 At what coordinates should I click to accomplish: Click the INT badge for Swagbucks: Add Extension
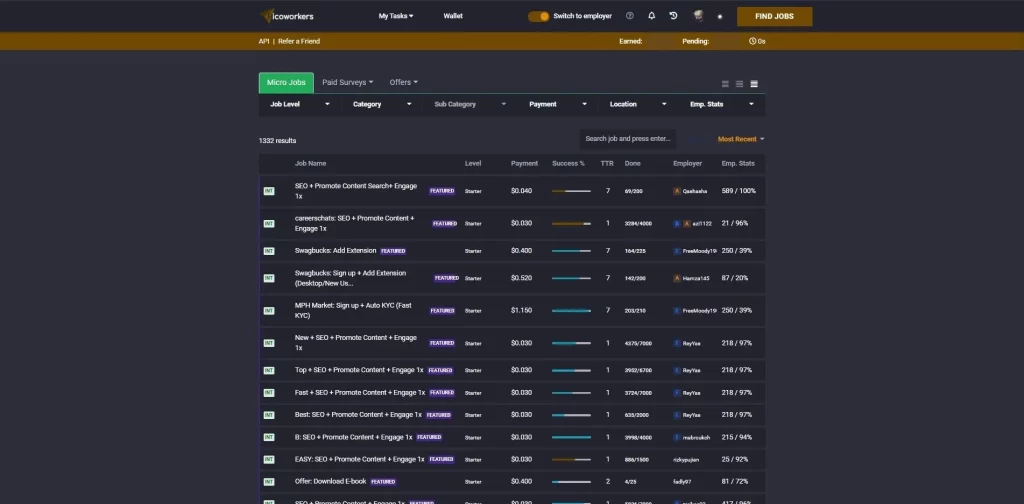(x=269, y=251)
